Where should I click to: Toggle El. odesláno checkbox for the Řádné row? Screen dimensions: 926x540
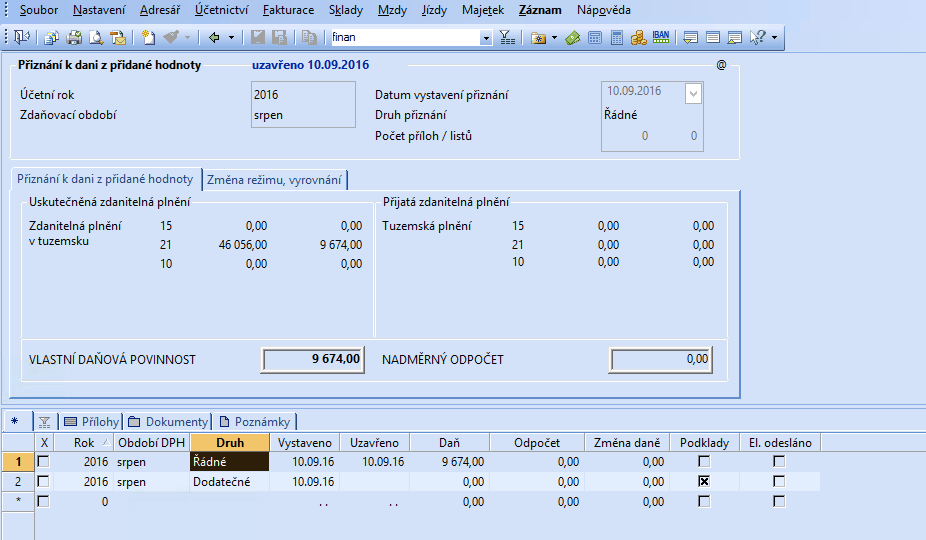point(779,461)
